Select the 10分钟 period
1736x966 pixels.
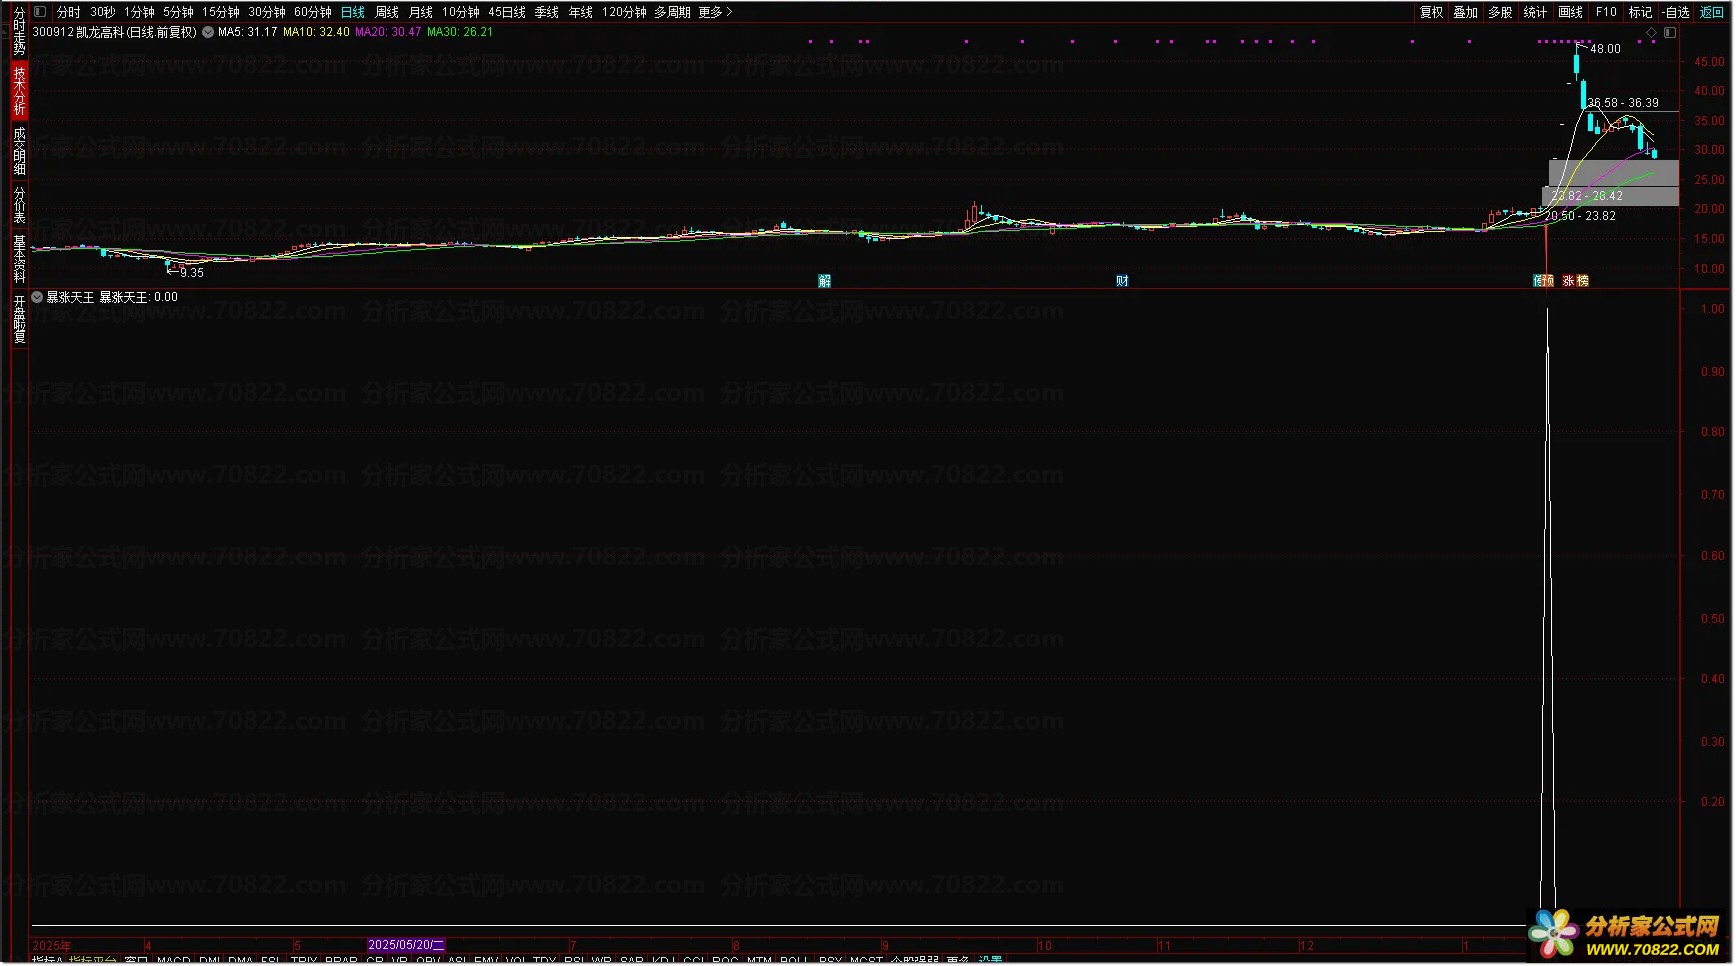click(x=461, y=12)
